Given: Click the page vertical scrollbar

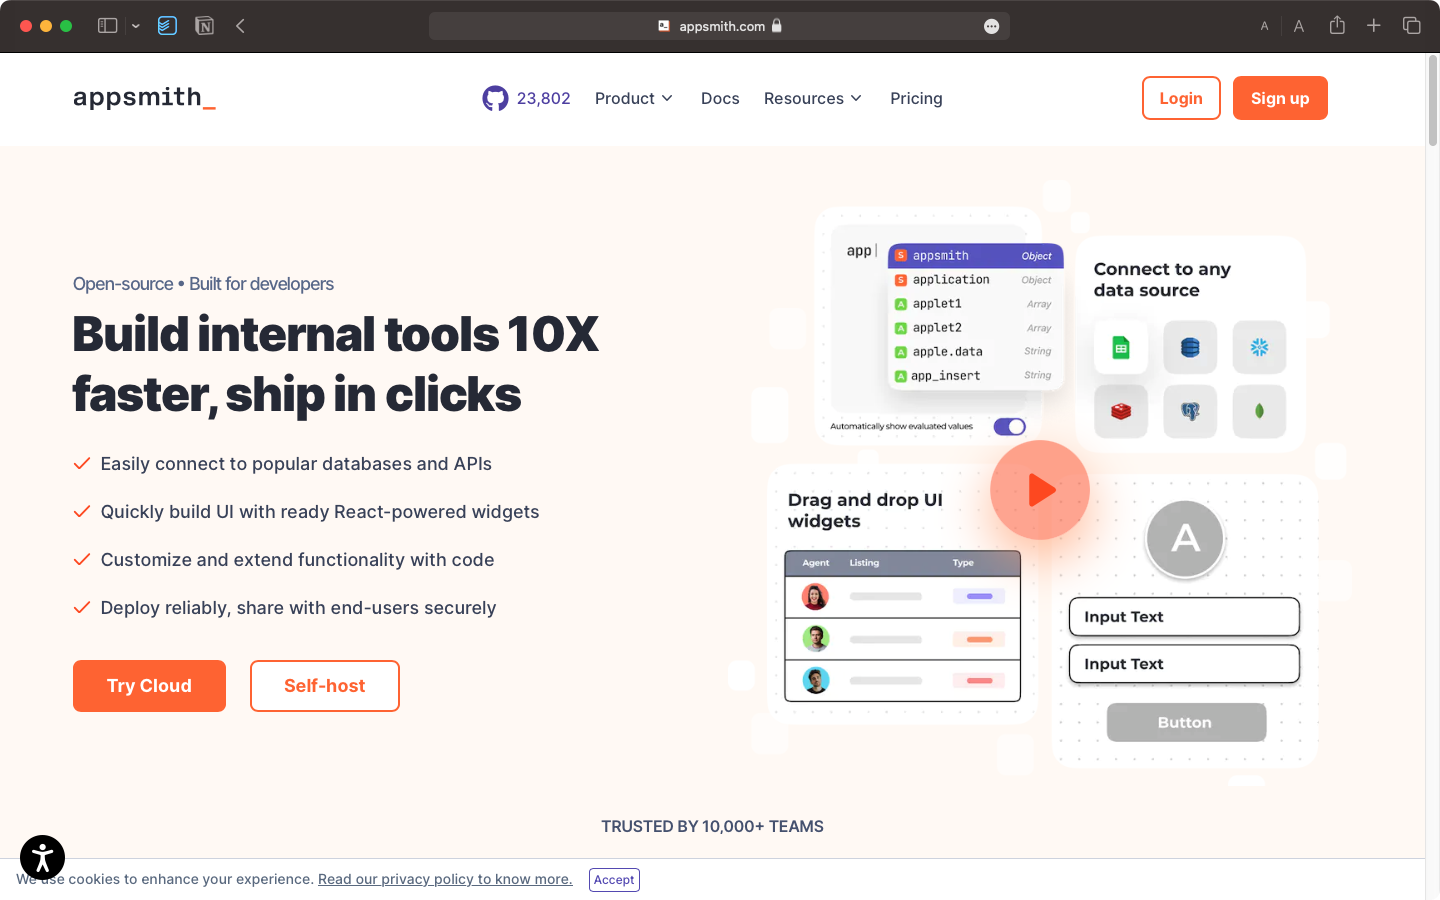Looking at the screenshot, I should click(1432, 101).
